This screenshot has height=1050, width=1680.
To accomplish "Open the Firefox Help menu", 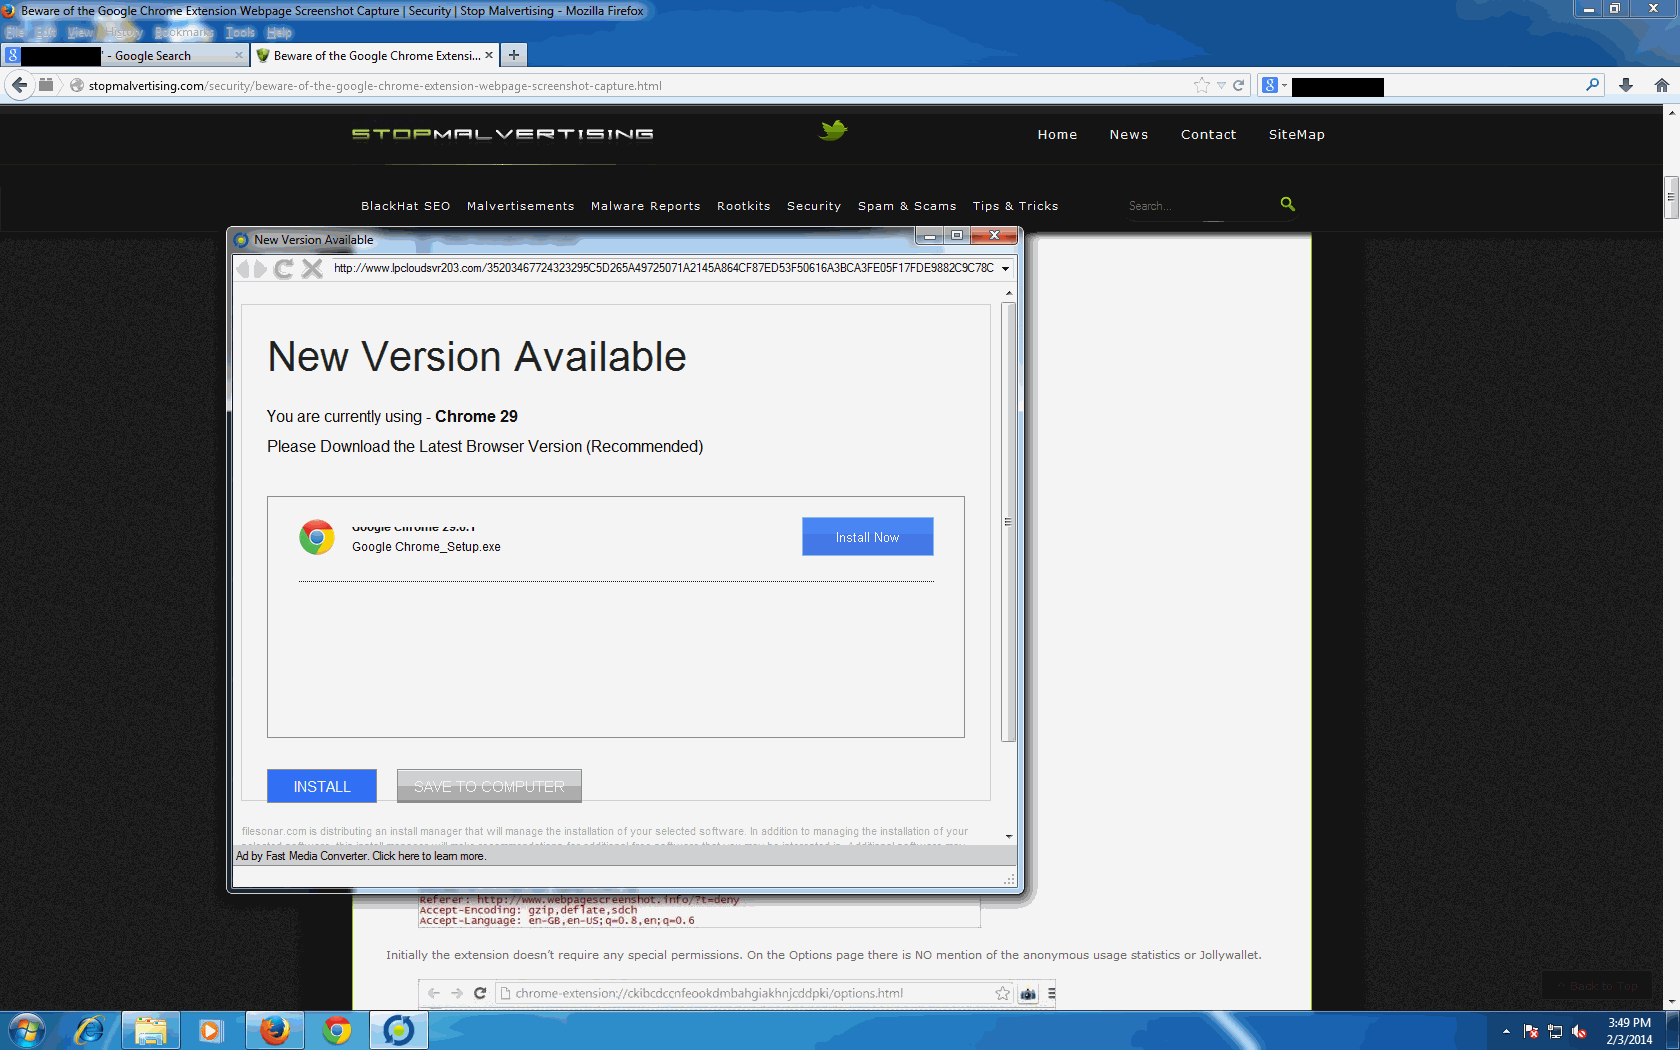I will point(279,32).
